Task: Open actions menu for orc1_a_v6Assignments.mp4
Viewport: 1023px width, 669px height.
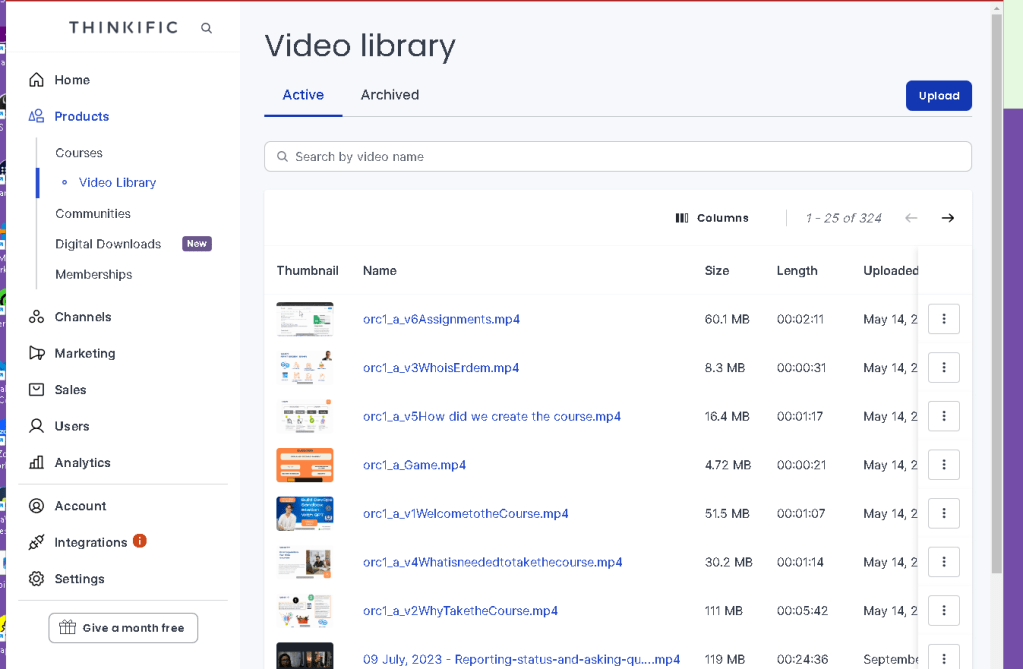Action: click(943, 319)
